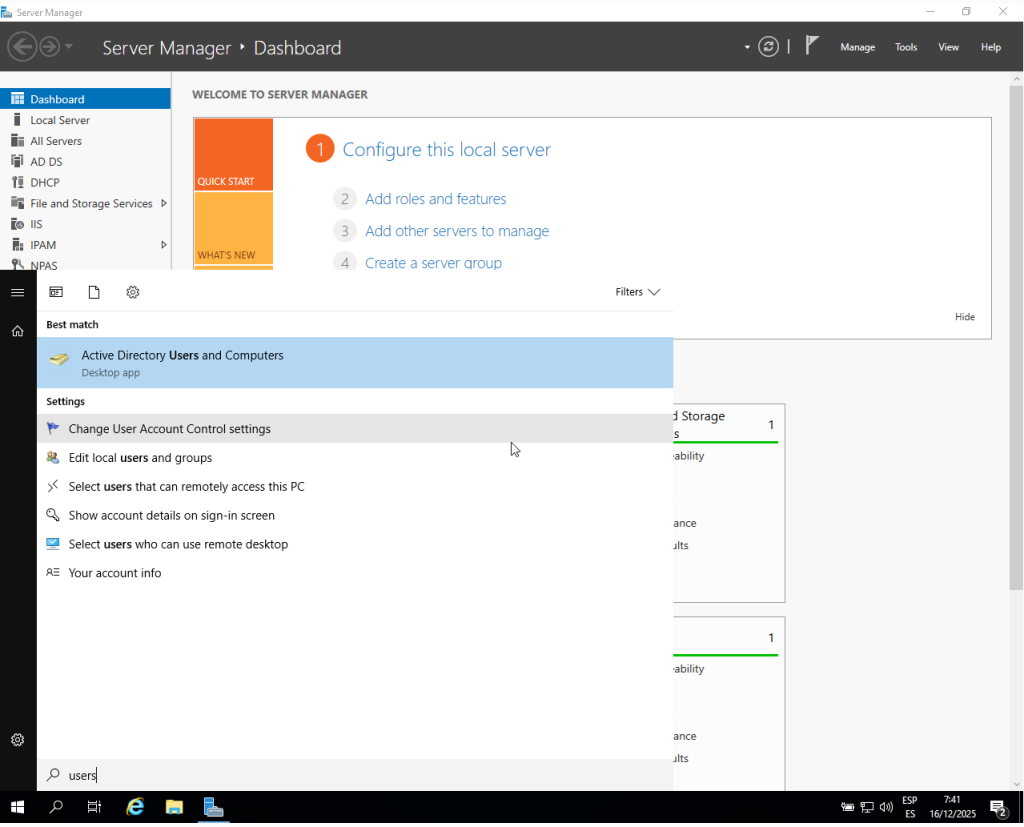This screenshot has height=827, width=1024.
Task: Click the Home icon in search sidebar
Action: (x=17, y=331)
